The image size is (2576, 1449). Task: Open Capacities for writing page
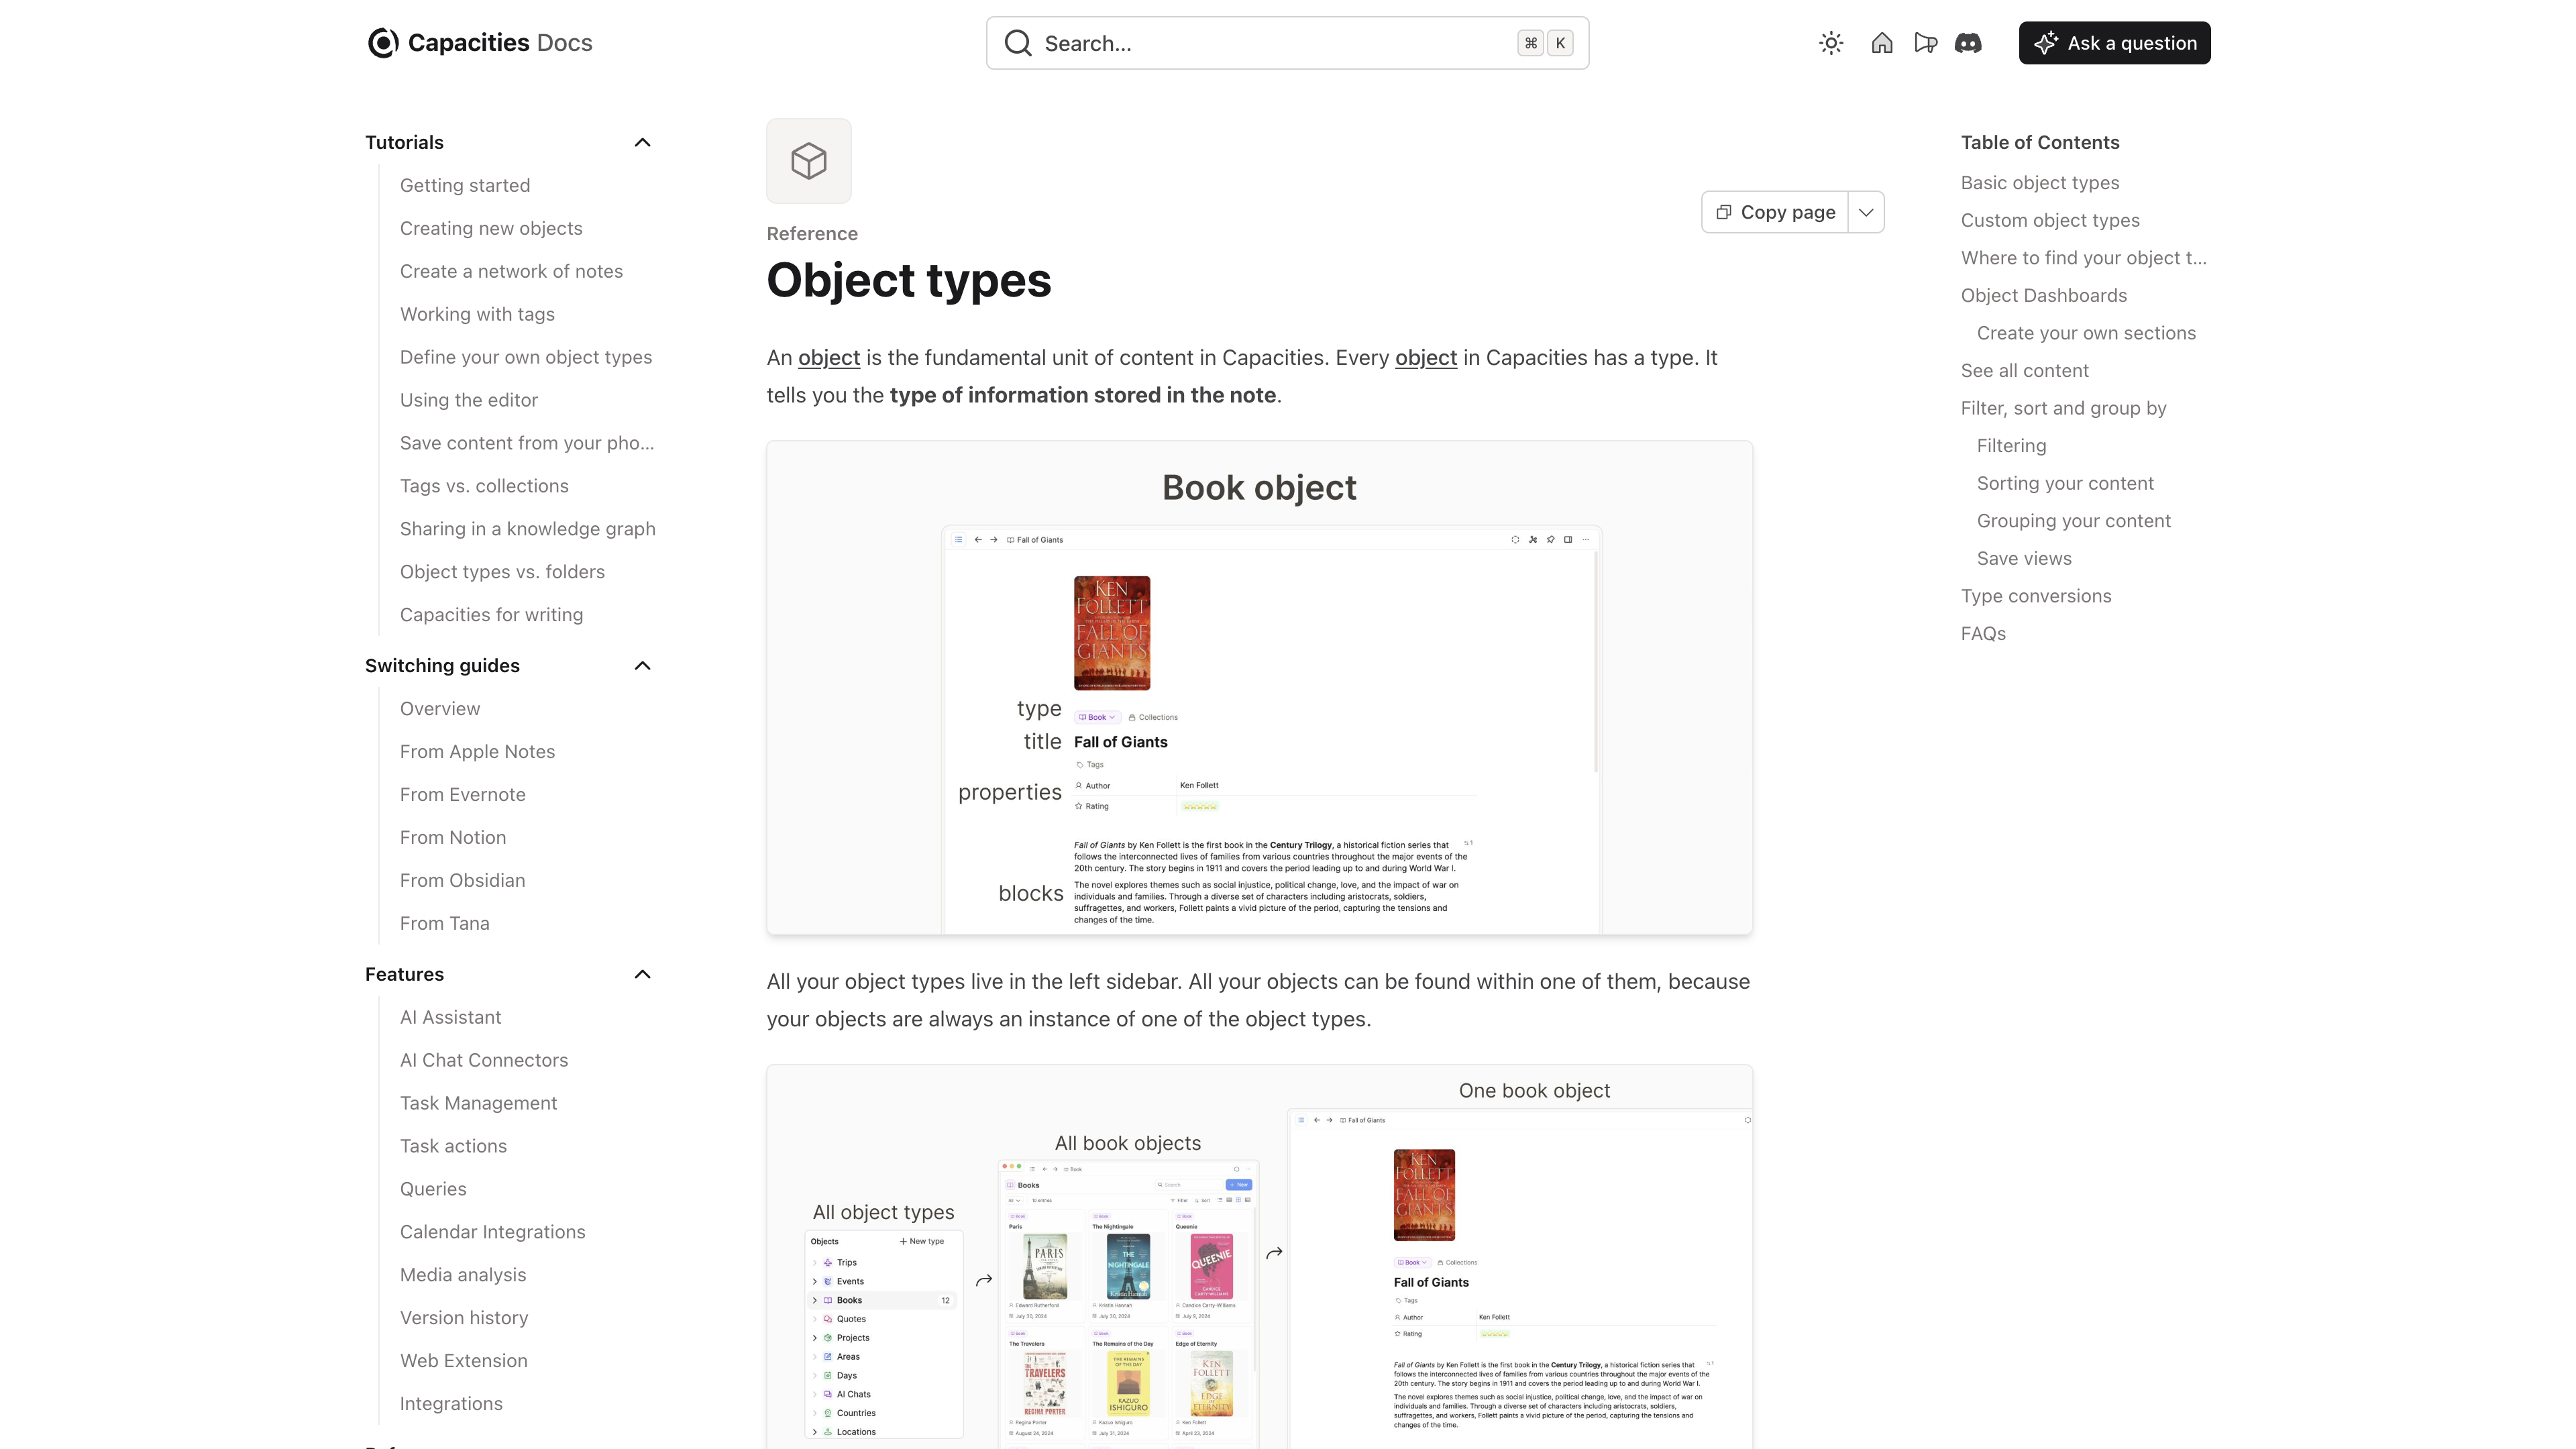491,615
